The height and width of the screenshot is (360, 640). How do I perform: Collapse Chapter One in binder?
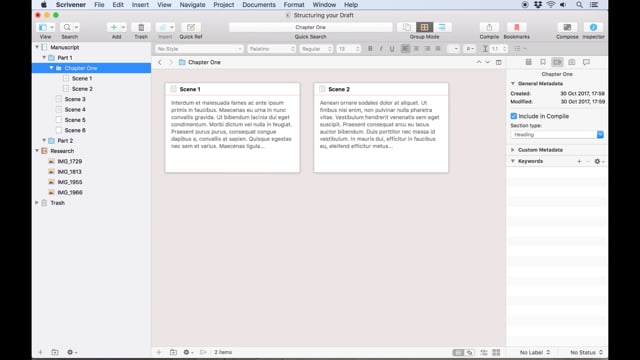click(51, 68)
